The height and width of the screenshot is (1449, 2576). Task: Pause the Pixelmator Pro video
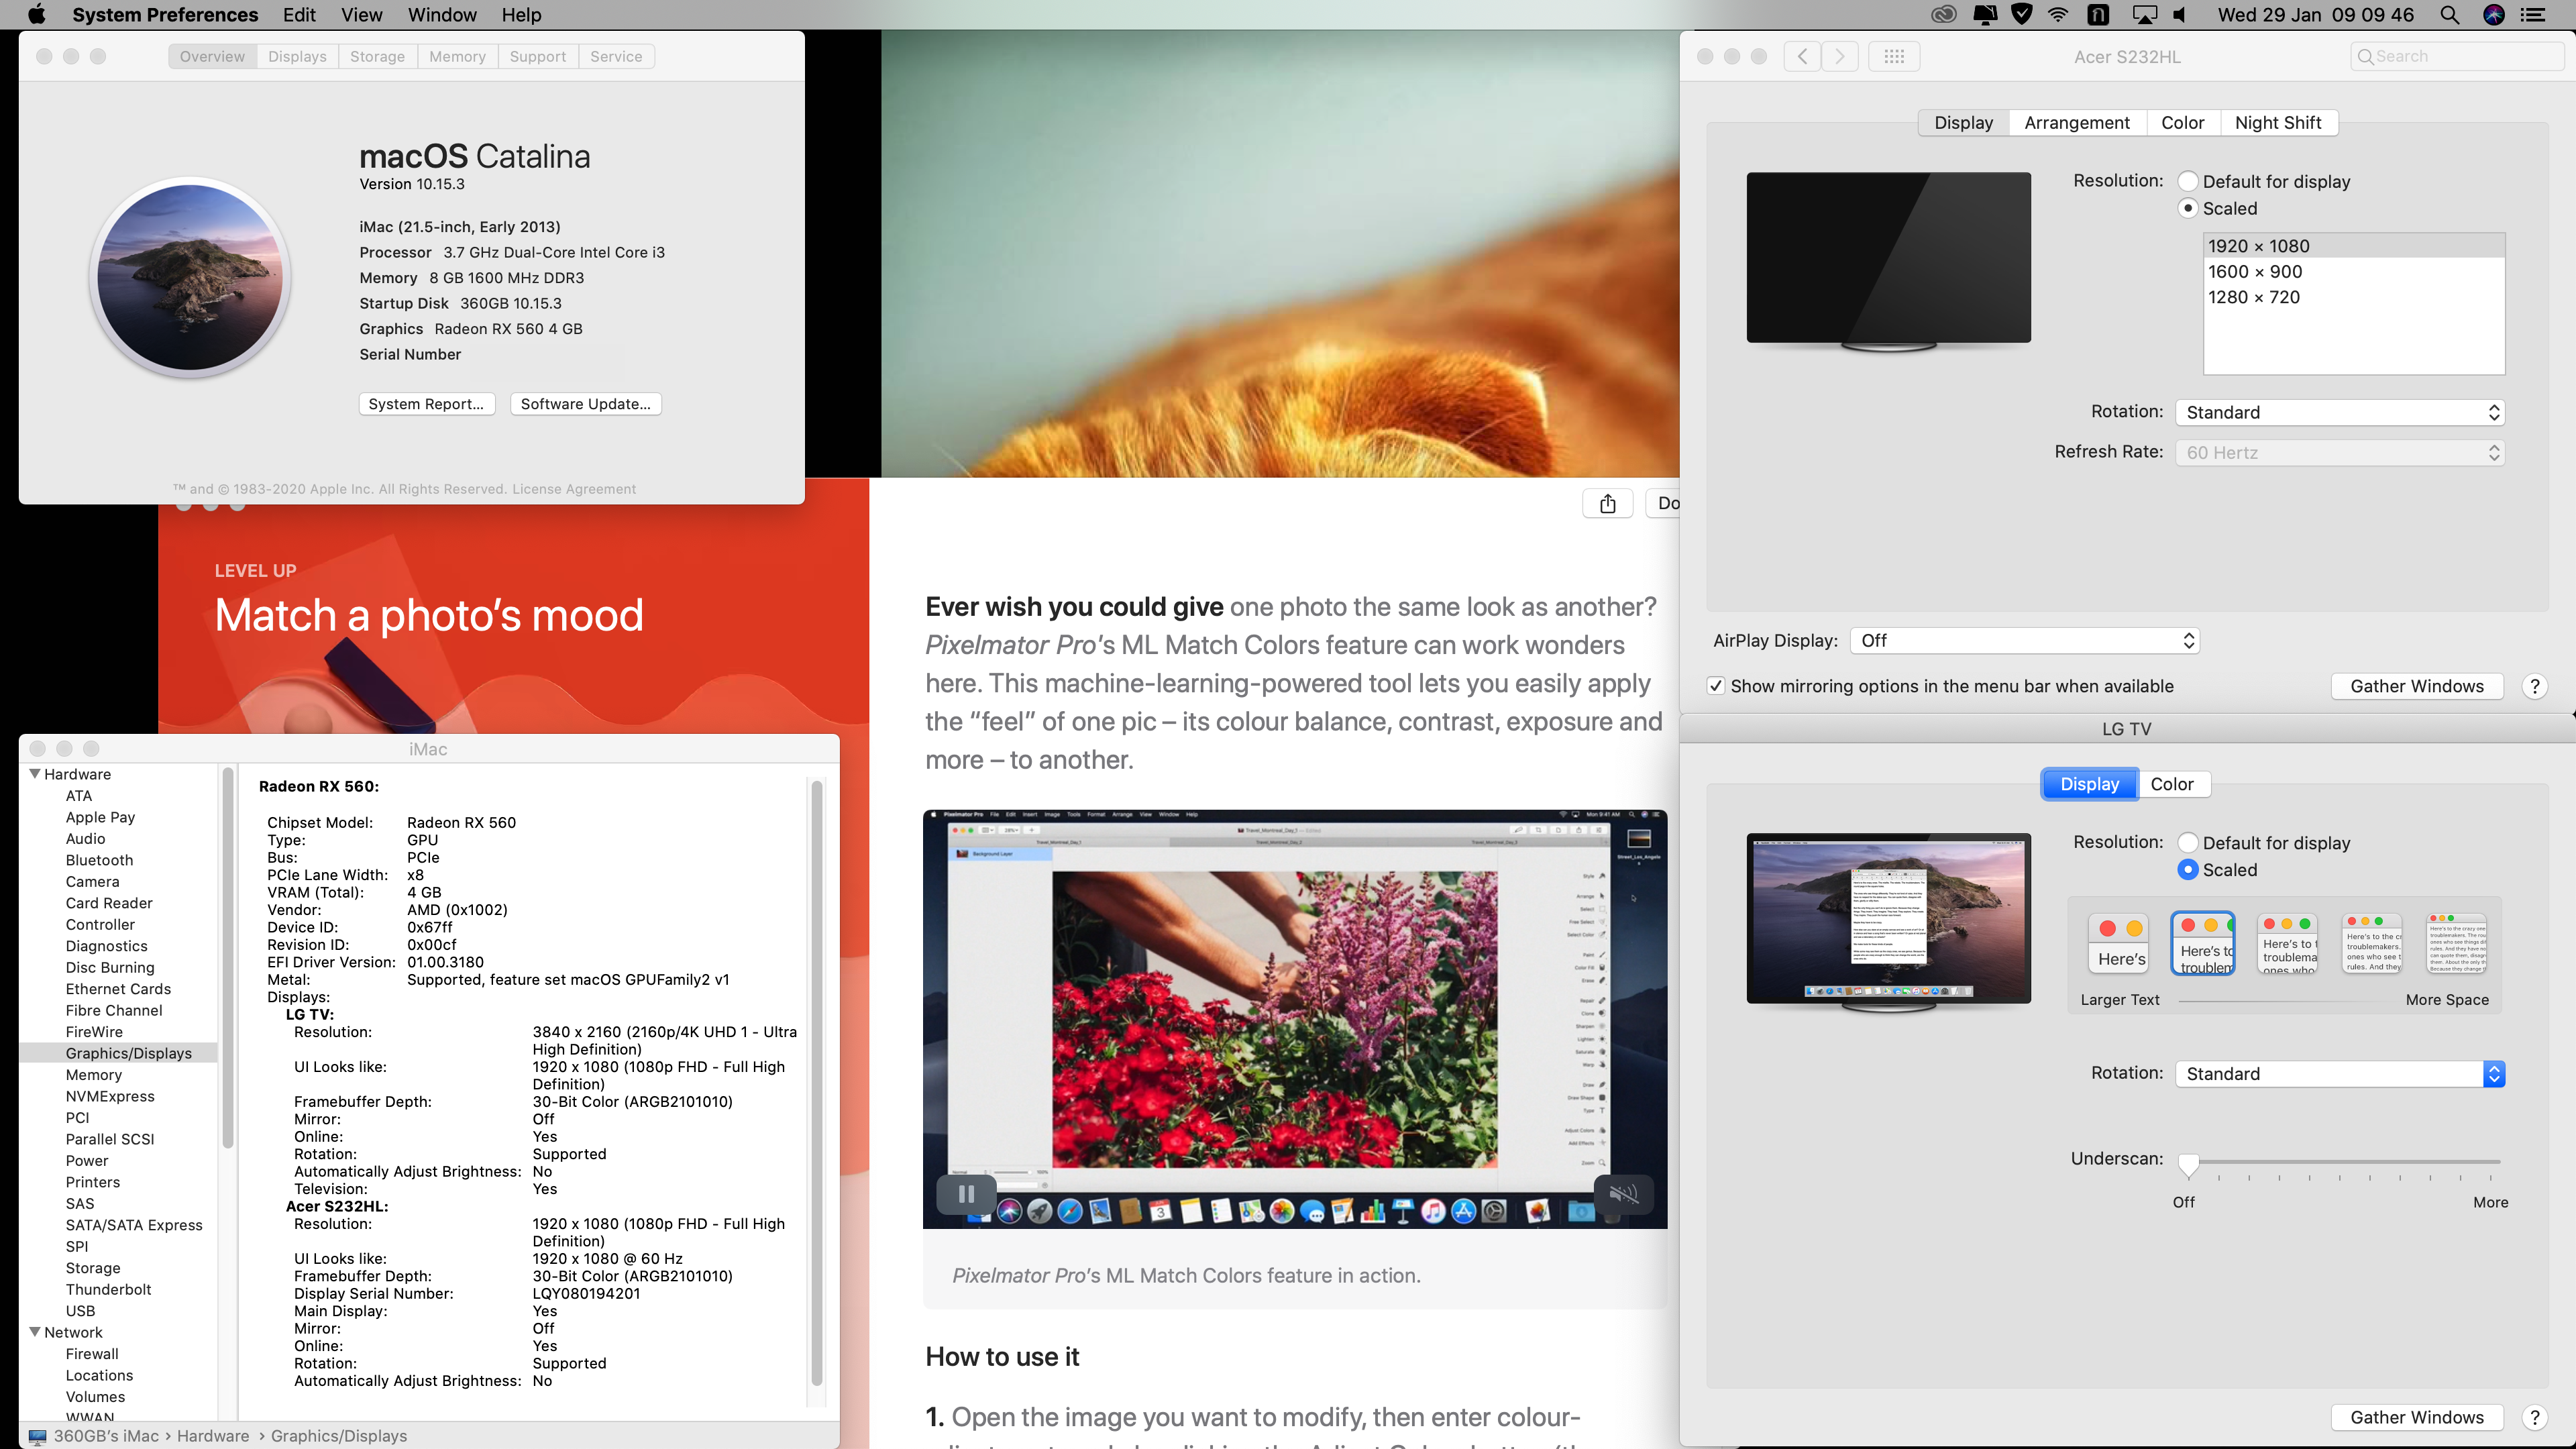[966, 1193]
